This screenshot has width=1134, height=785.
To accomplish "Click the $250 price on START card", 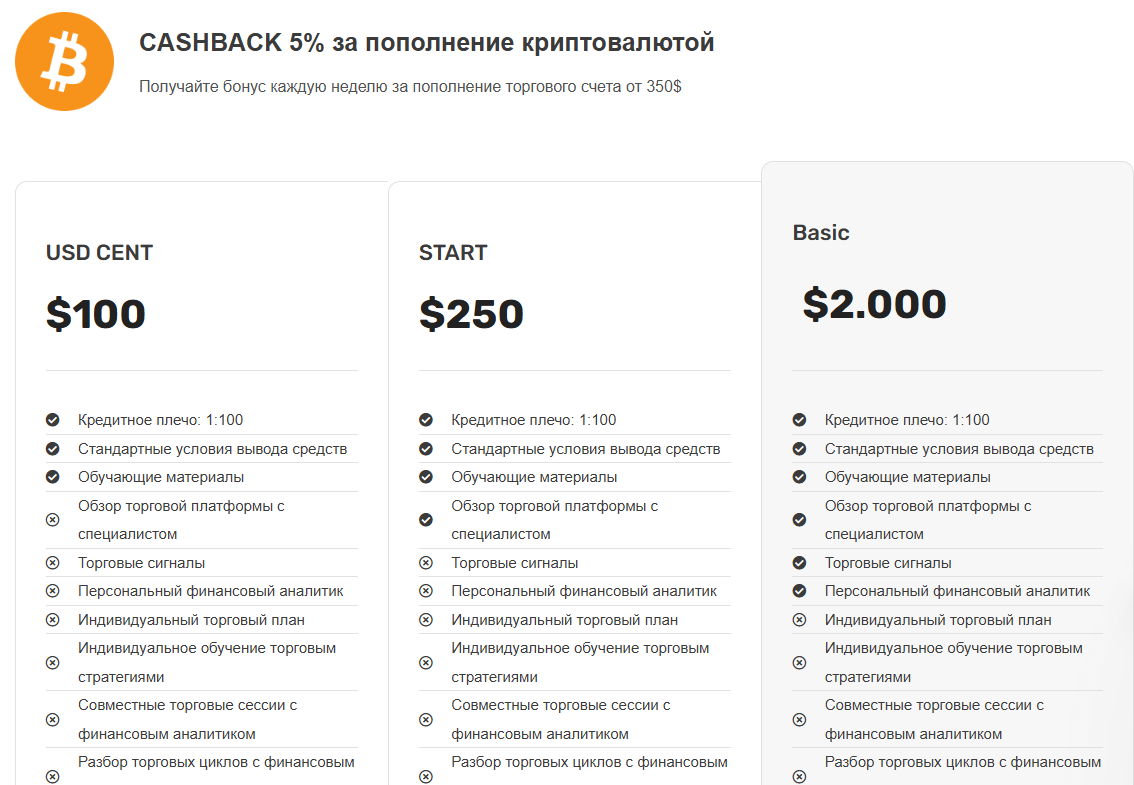I will pyautogui.click(x=471, y=314).
